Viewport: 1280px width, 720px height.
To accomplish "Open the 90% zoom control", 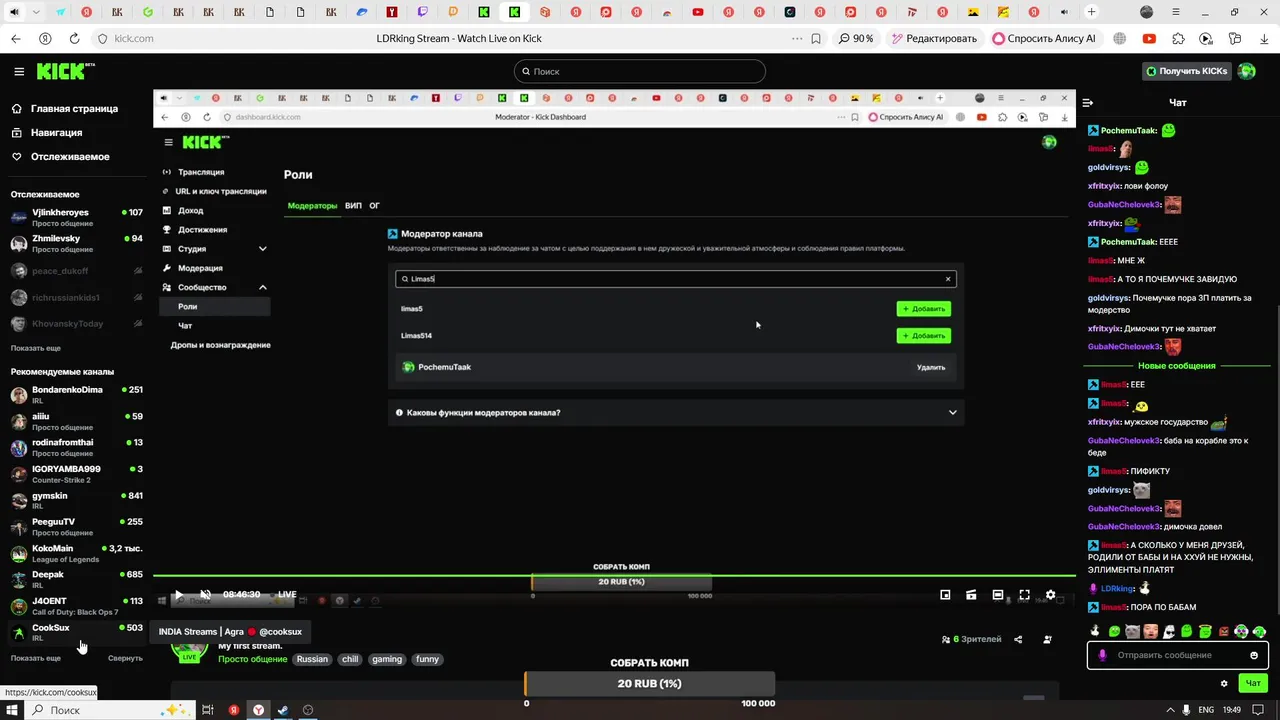I will pos(856,39).
